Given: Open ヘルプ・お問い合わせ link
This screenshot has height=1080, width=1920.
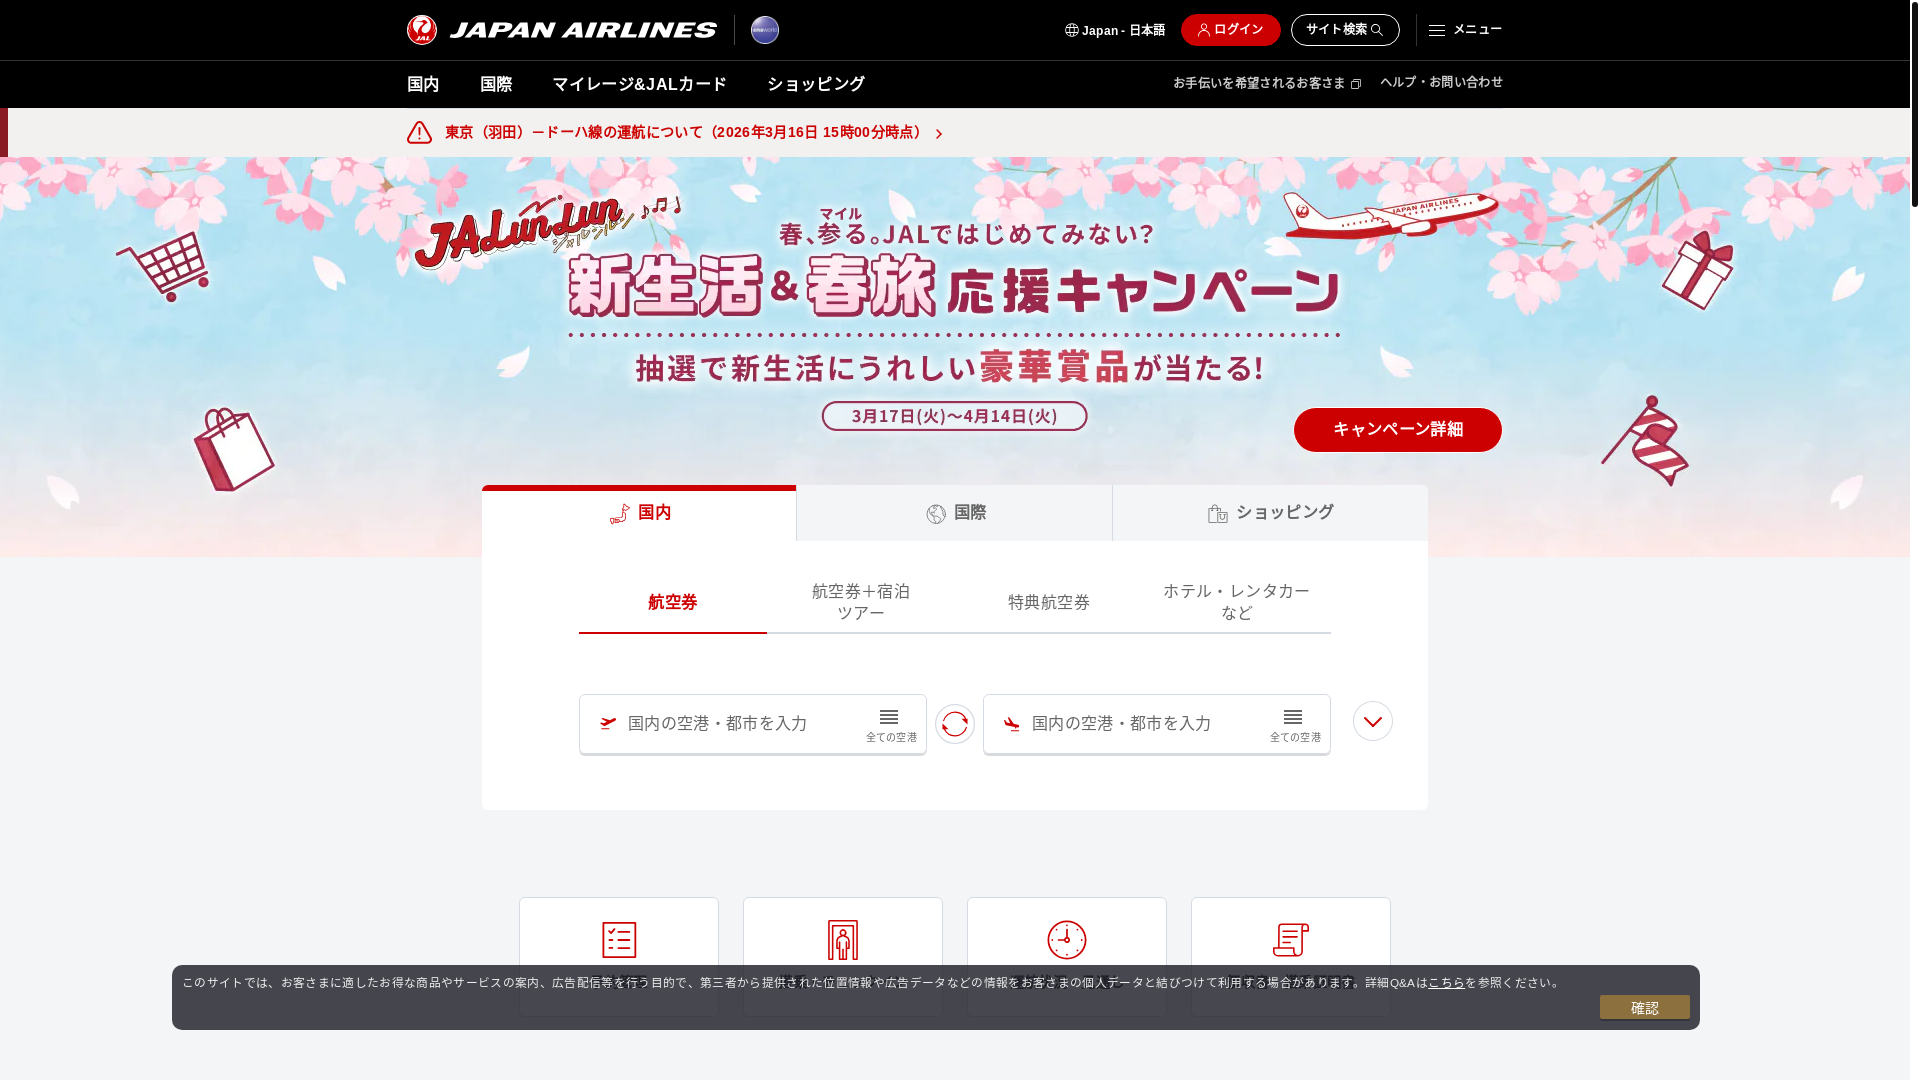Looking at the screenshot, I should tap(1441, 82).
